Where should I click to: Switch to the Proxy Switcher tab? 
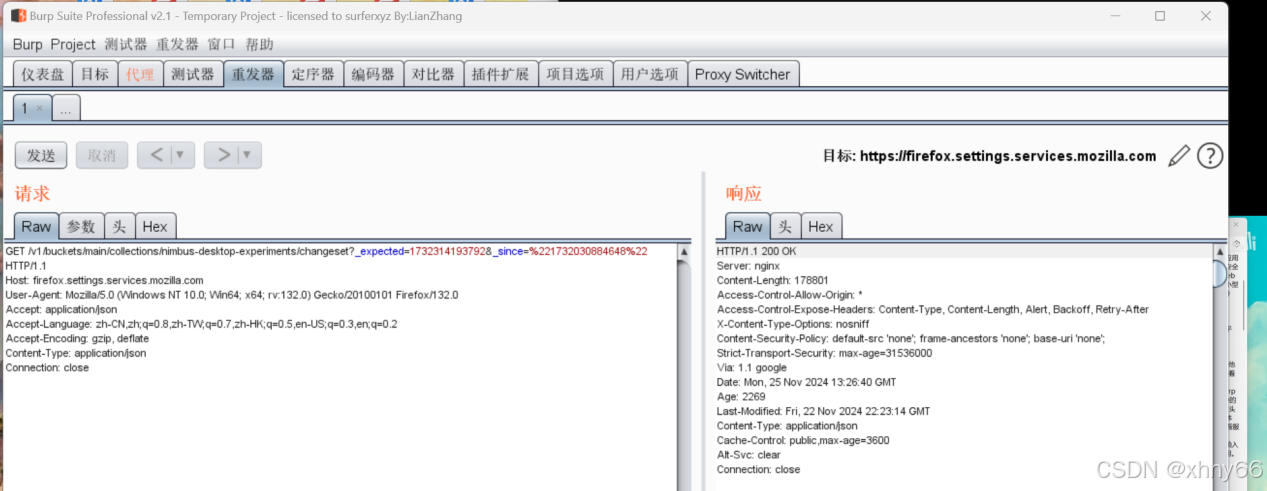(x=743, y=74)
